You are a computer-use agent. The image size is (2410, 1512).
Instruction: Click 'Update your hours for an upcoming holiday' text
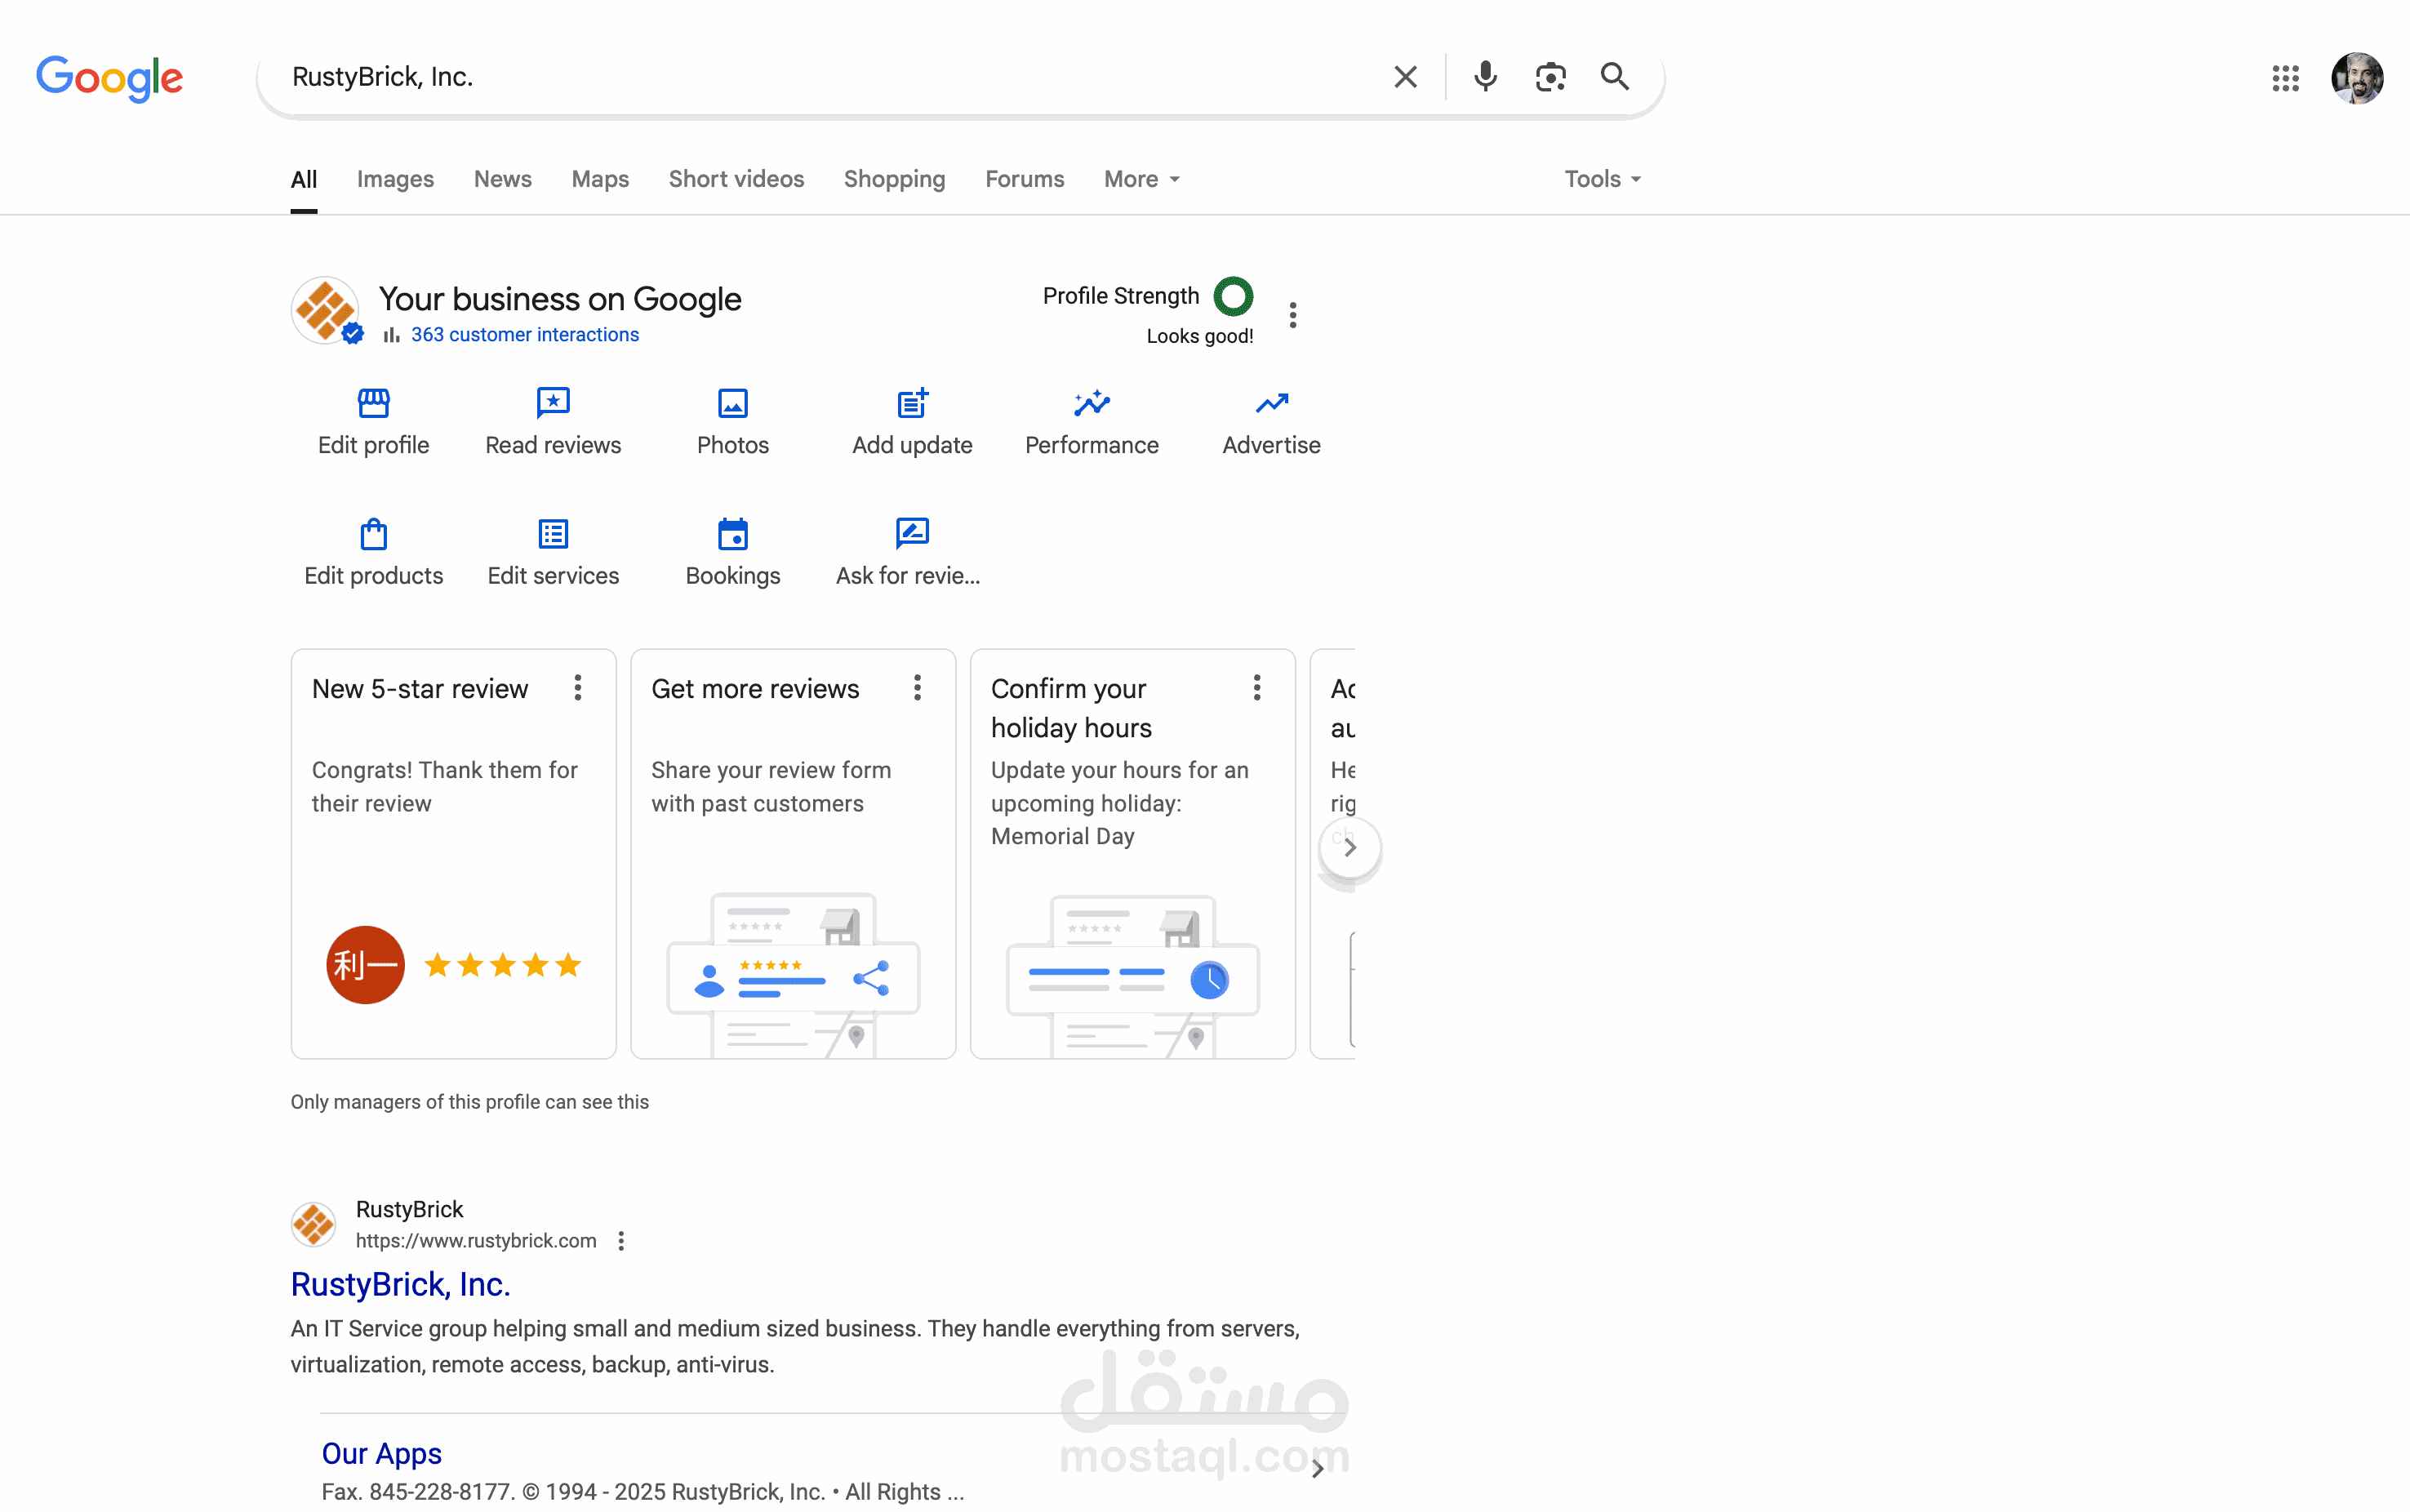click(1120, 803)
